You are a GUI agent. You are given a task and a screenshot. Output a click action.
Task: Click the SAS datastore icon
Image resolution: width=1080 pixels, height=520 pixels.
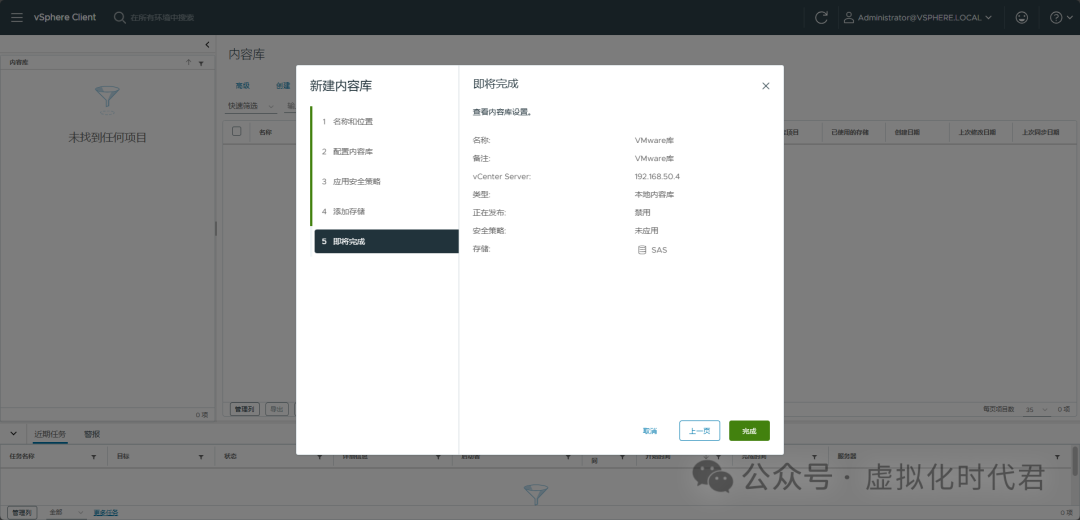tap(642, 250)
